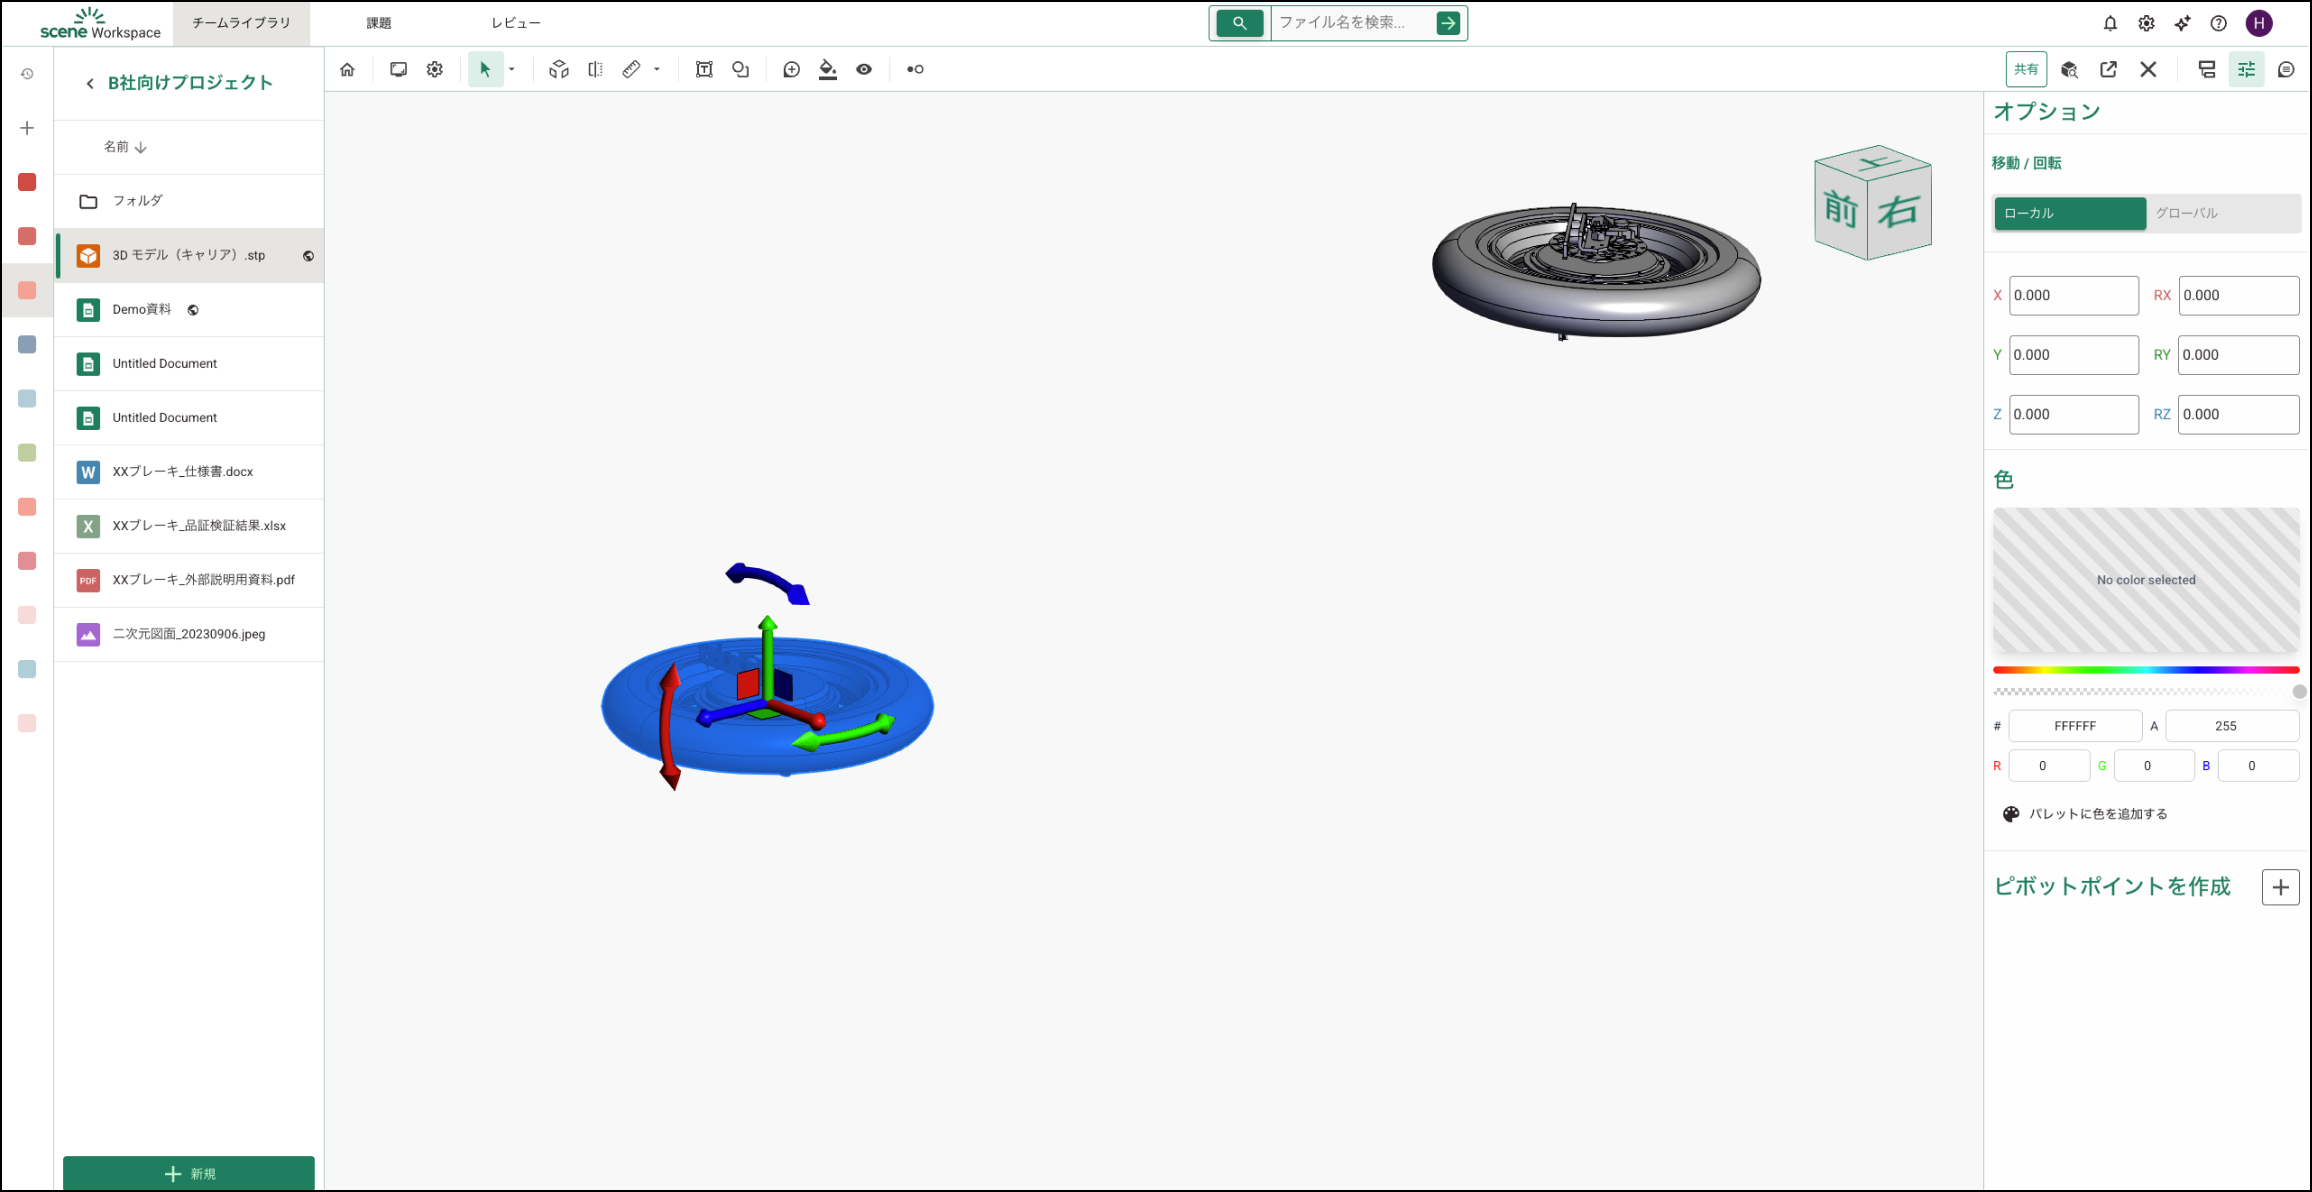The width and height of the screenshot is (2312, 1192).
Task: Select ローカル coordinate mode
Action: pyautogui.click(x=2069, y=213)
